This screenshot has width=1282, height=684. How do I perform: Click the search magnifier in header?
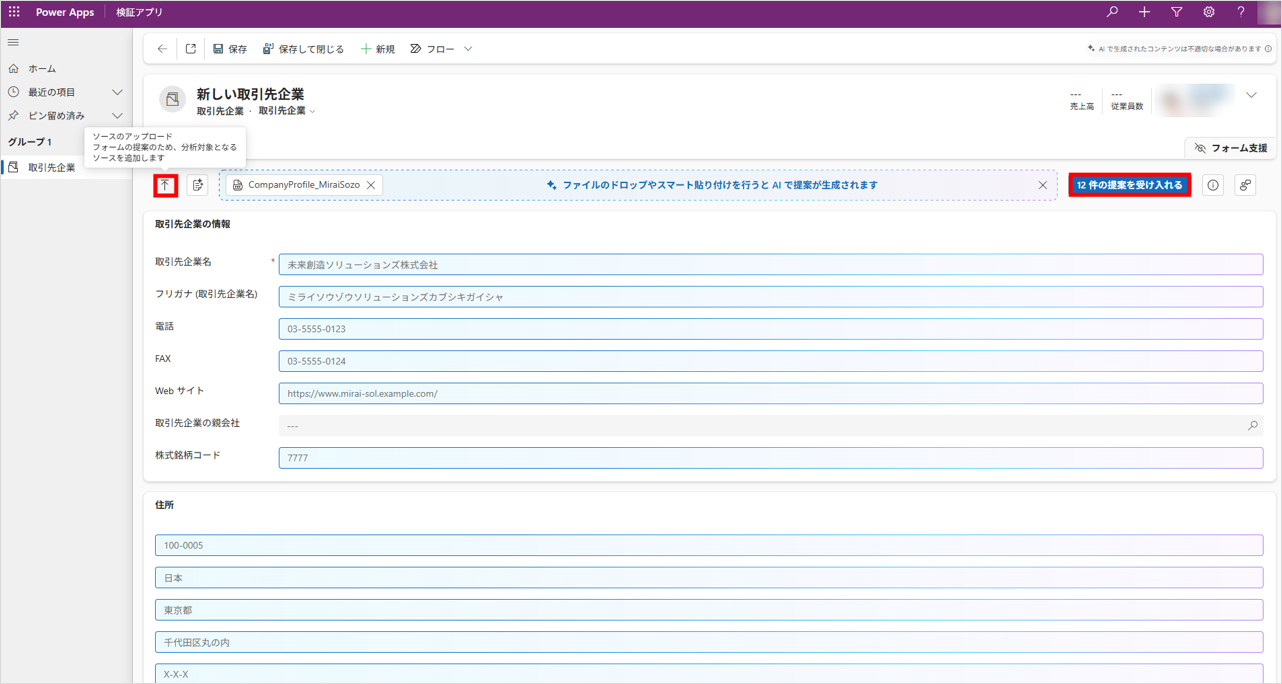tap(1112, 12)
